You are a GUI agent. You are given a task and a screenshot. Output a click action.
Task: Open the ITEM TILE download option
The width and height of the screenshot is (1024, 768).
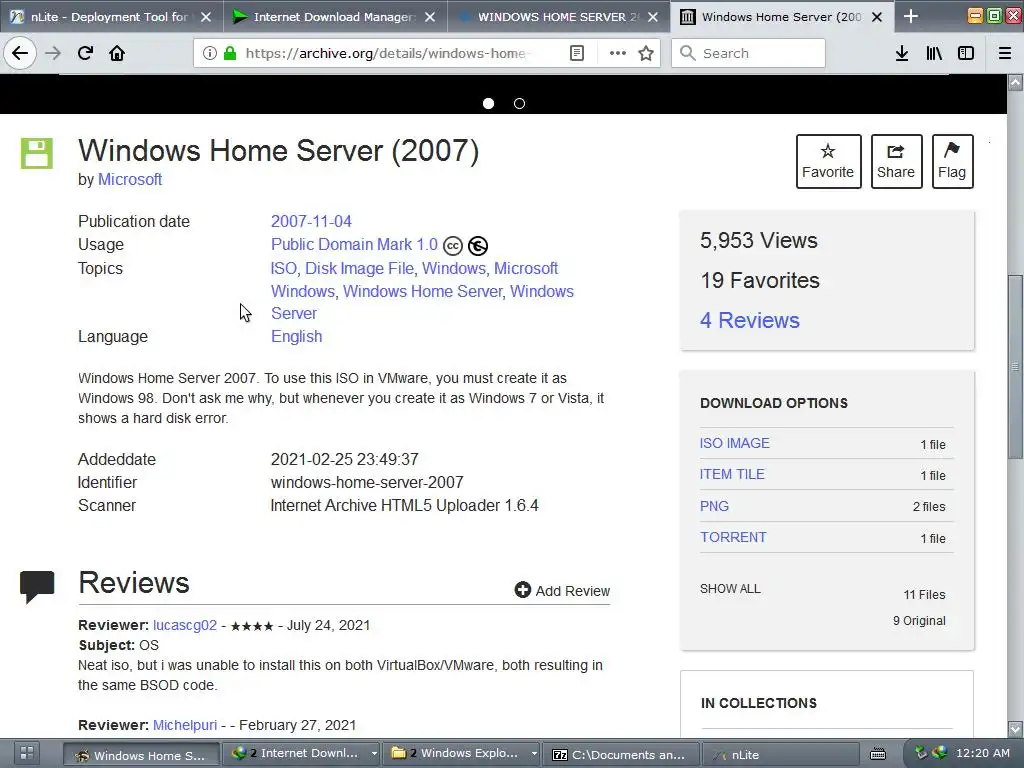[x=732, y=474]
